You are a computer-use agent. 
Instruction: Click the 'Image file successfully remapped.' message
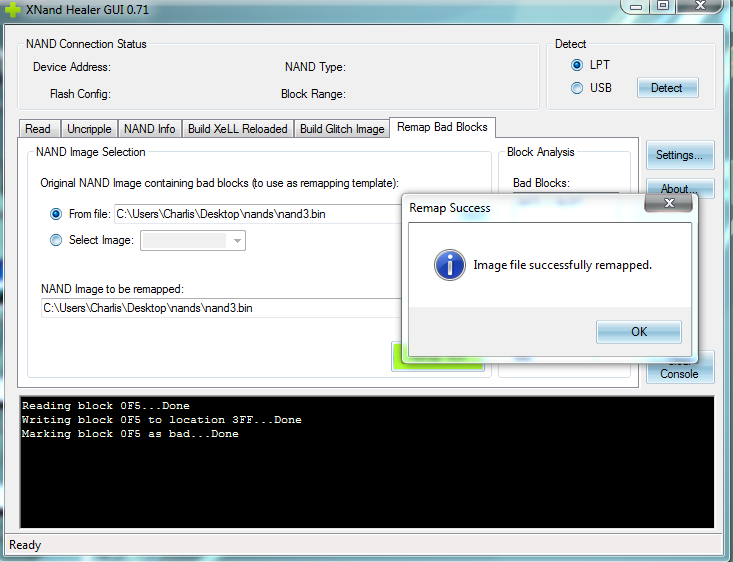[562, 265]
